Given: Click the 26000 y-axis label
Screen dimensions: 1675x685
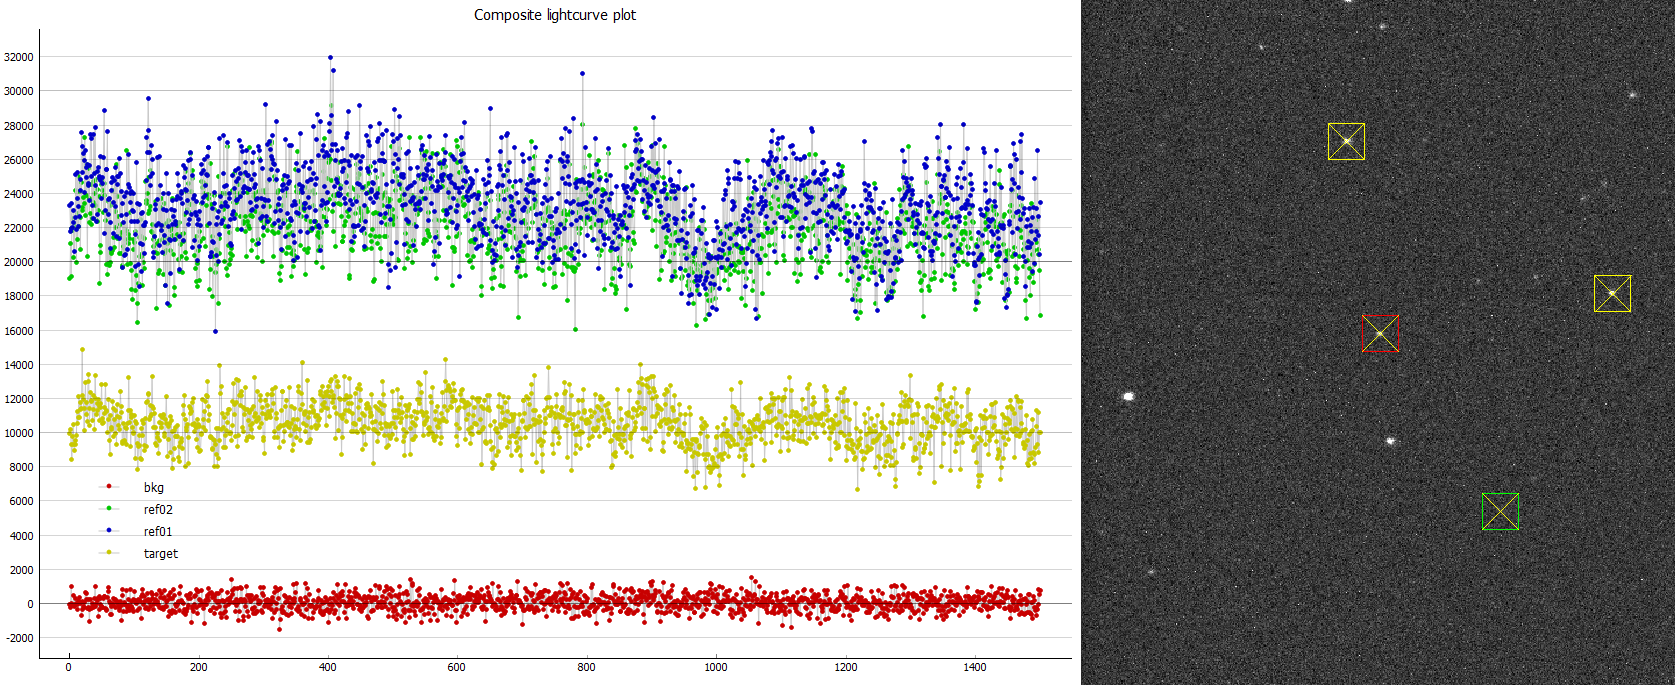Looking at the screenshot, I should [19, 160].
